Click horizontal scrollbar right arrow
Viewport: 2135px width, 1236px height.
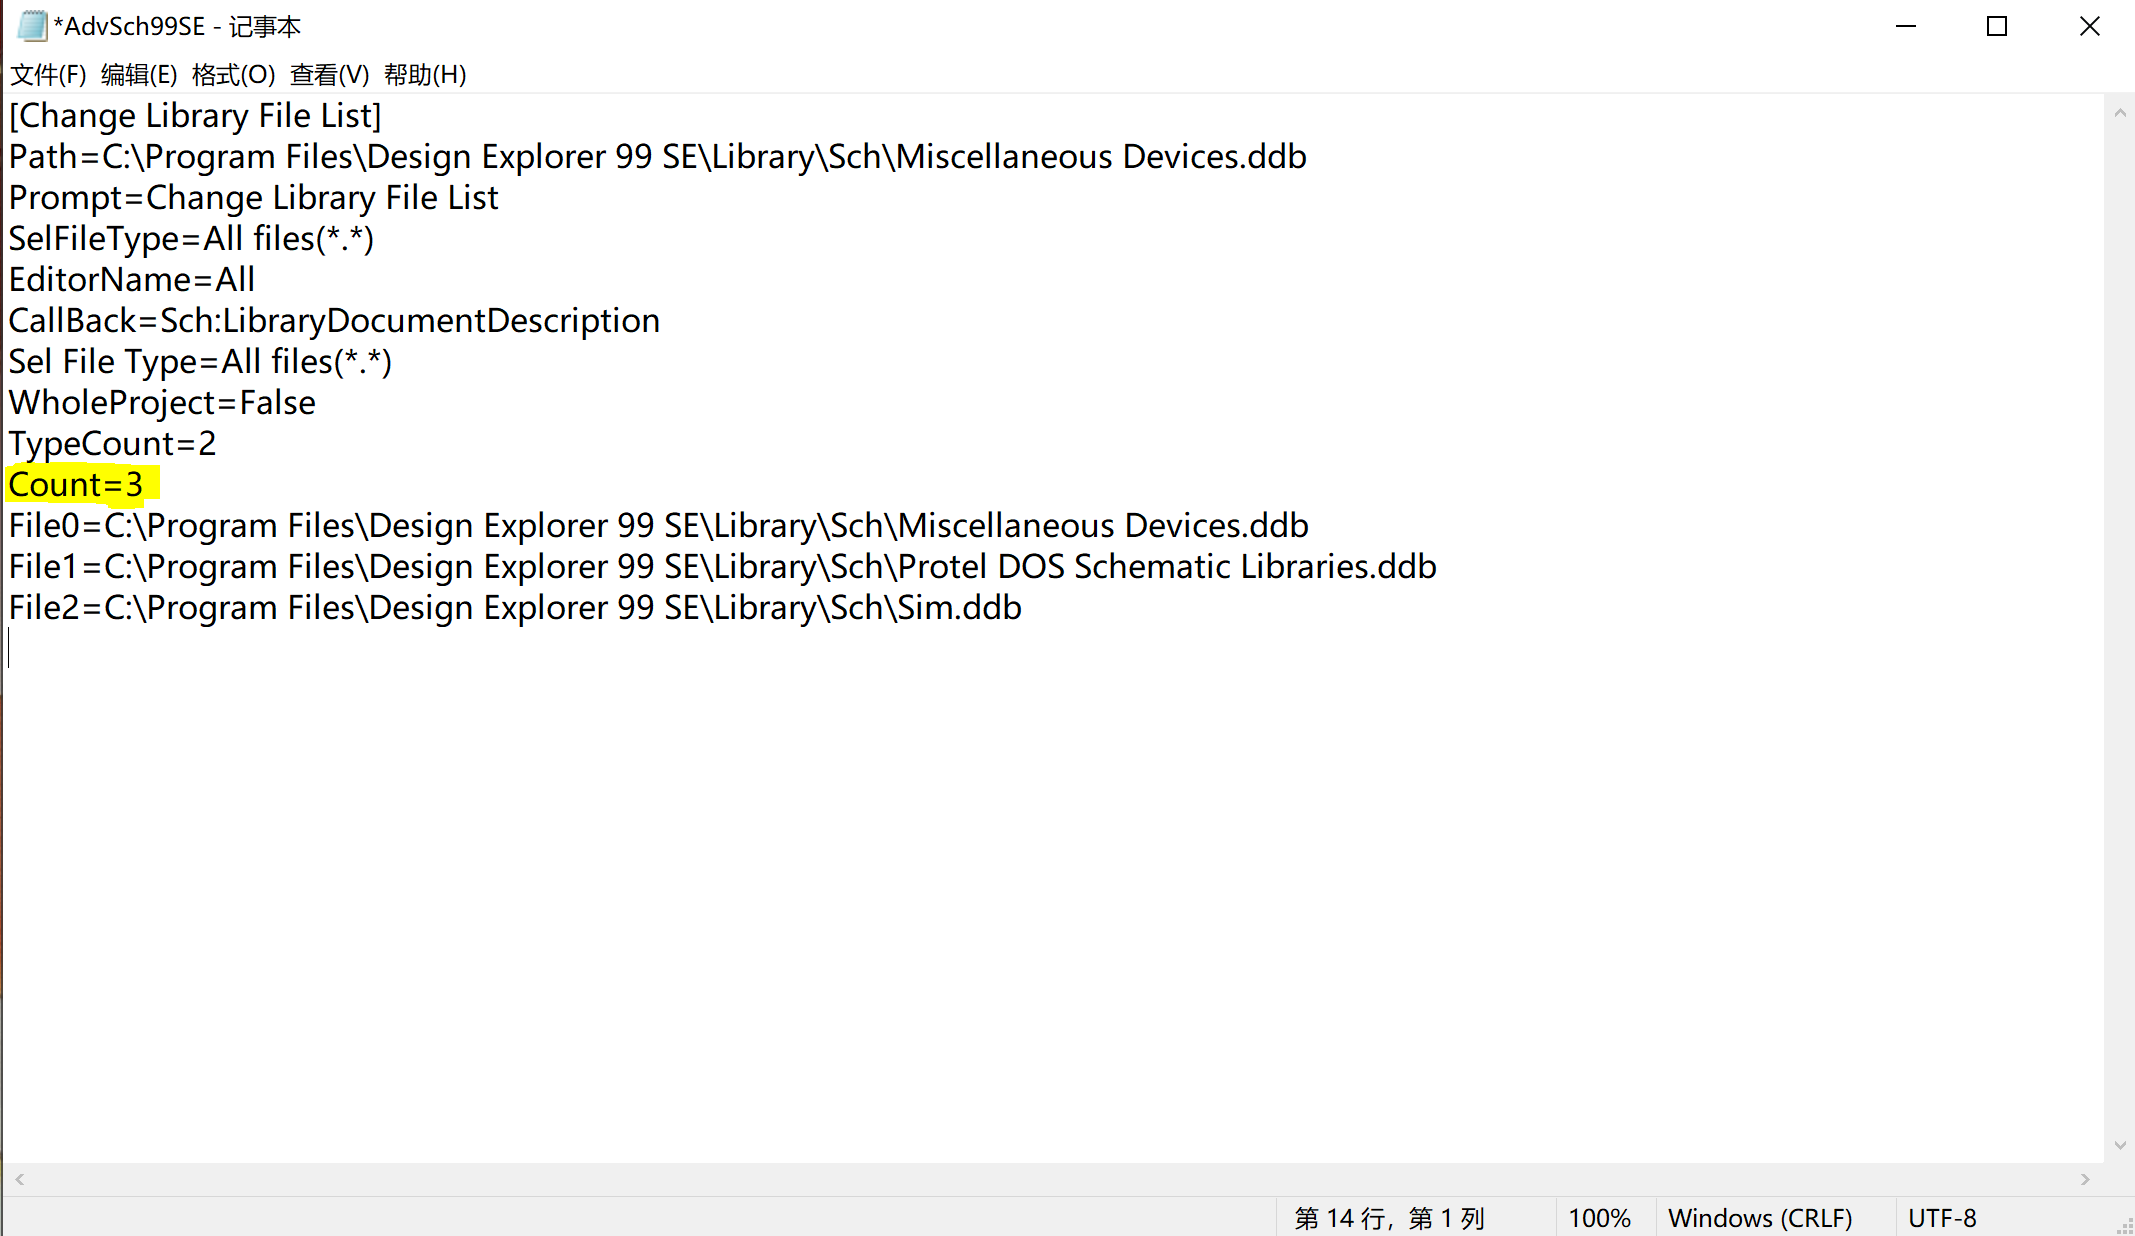coord(2085,1179)
